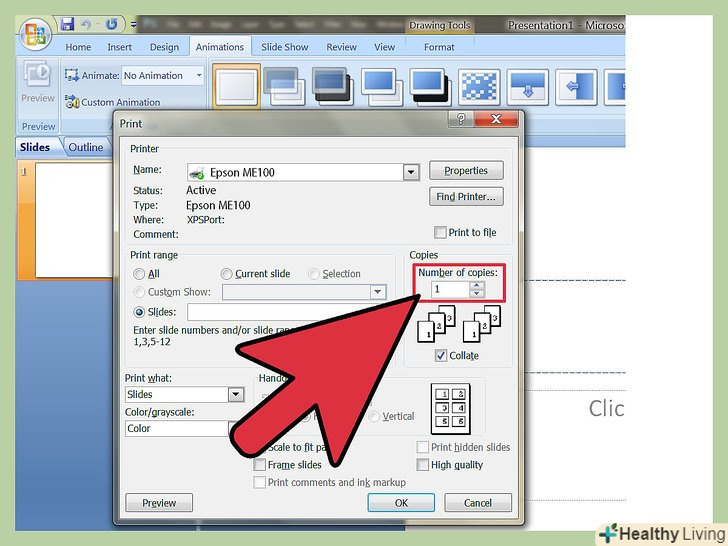Open the Customize Quick Access Toolbar arrow
Screen dimensions: 728x546
134,25
